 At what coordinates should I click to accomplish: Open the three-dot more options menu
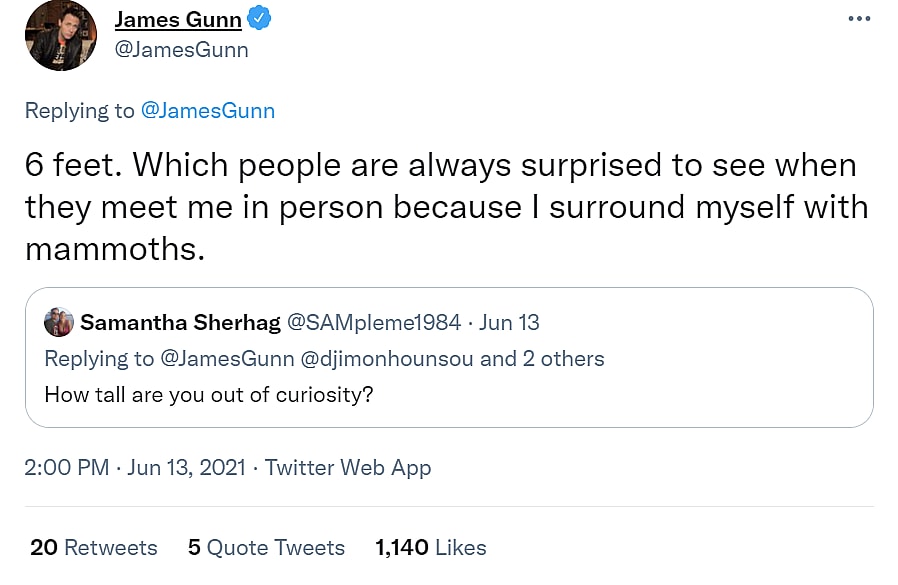tap(858, 19)
